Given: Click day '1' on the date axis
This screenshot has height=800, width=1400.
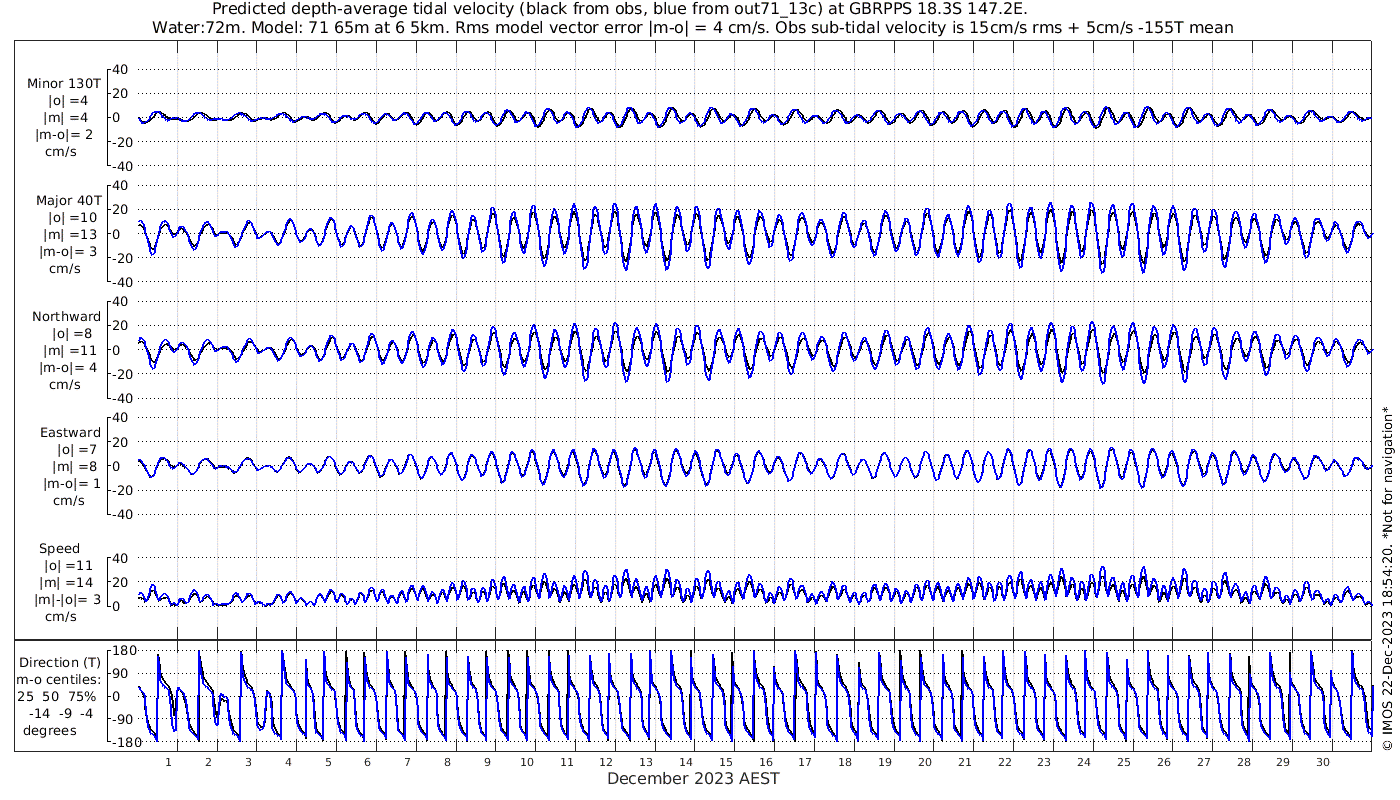Looking at the screenshot, I should point(169,762).
